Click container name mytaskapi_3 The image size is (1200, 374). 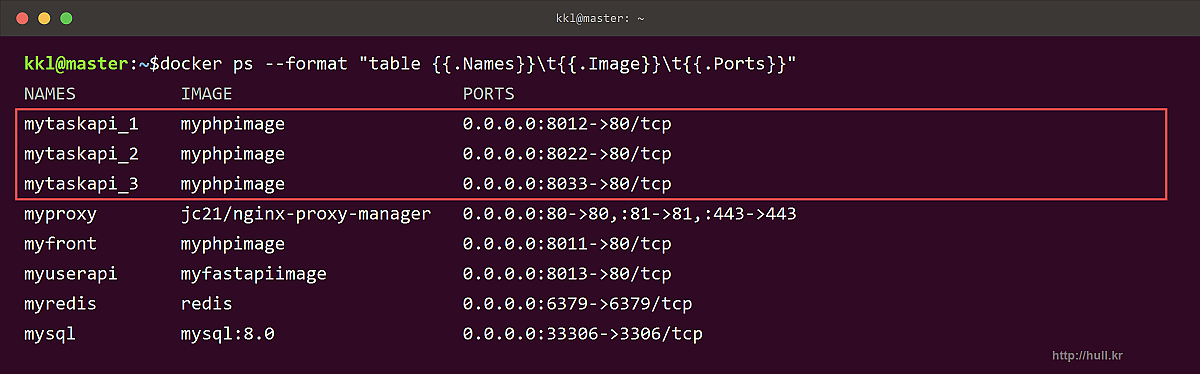[x=81, y=184]
